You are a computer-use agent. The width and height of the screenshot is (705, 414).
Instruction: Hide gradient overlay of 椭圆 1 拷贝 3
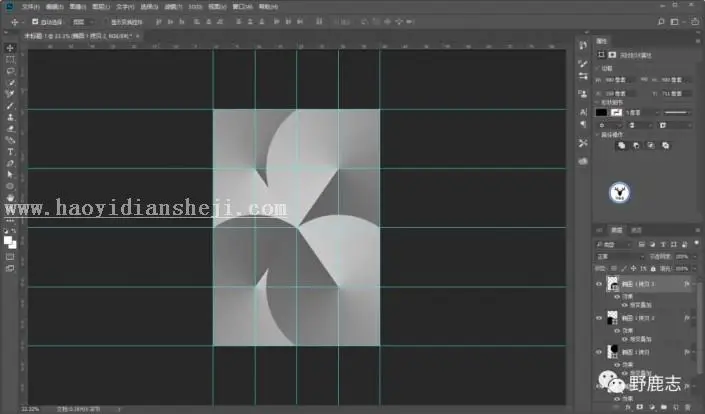point(625,305)
